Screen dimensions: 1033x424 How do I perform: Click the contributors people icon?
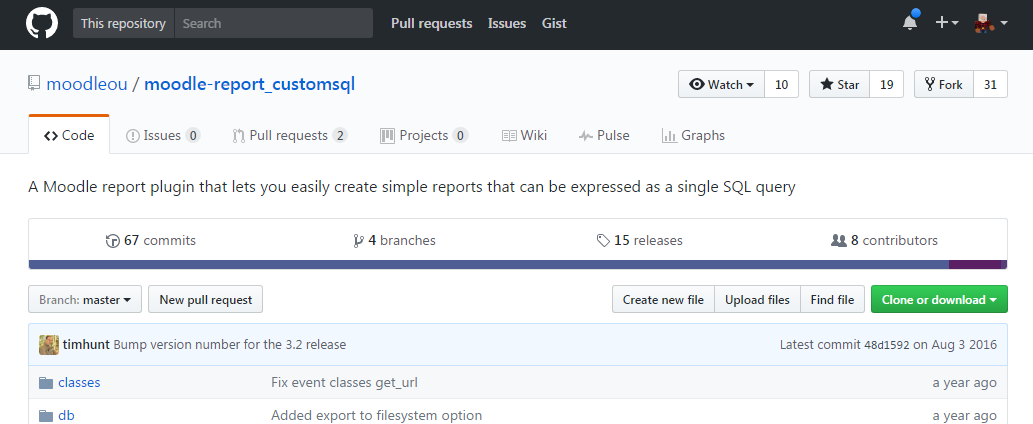838,240
